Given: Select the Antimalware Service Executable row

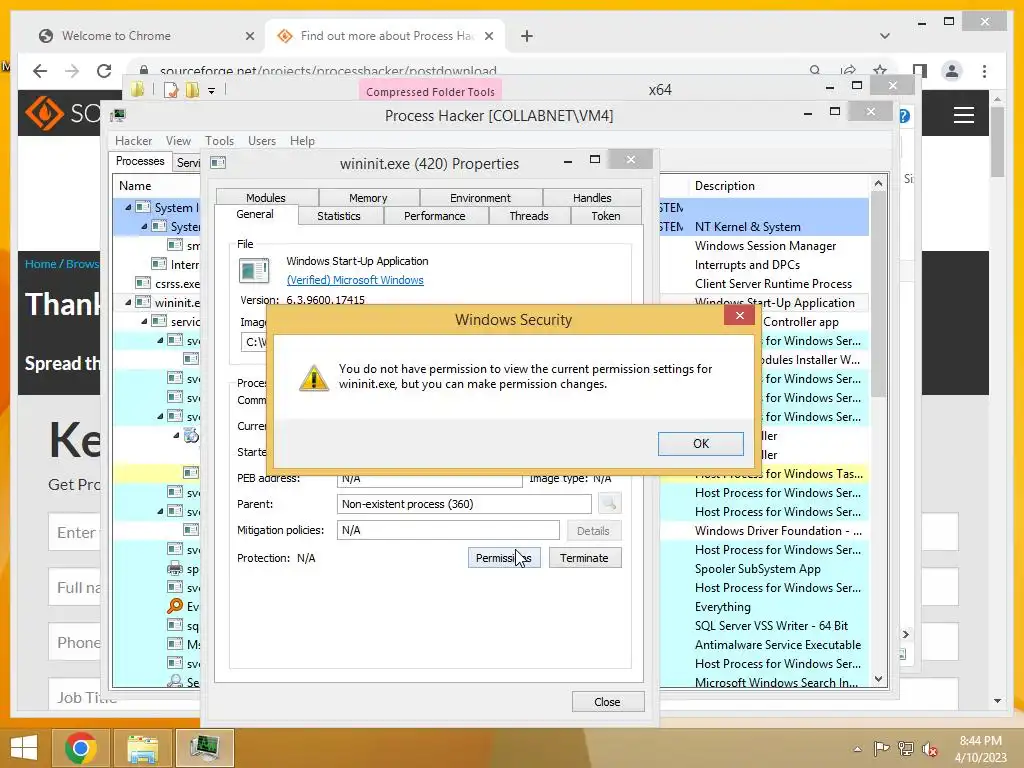Looking at the screenshot, I should pos(778,645).
